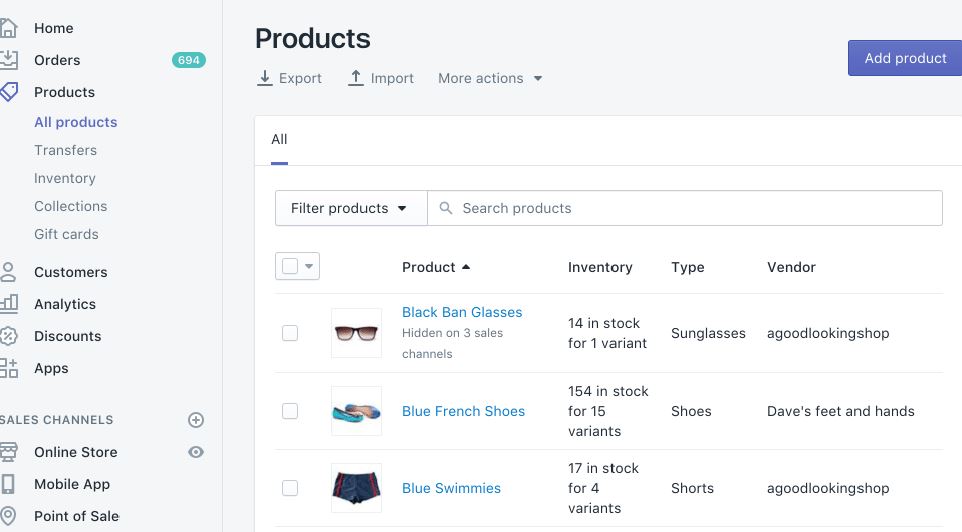
Task: Open Black Ban Glasses product link
Action: pos(462,312)
